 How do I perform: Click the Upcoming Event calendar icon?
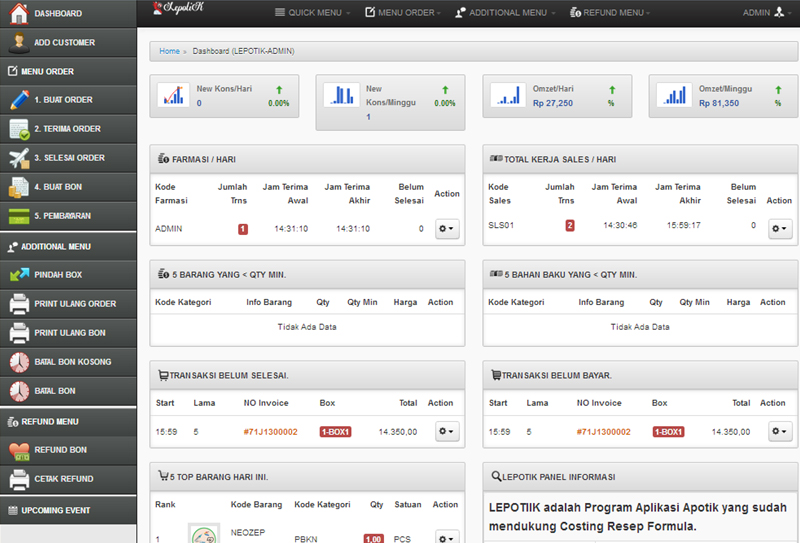pos(13,510)
